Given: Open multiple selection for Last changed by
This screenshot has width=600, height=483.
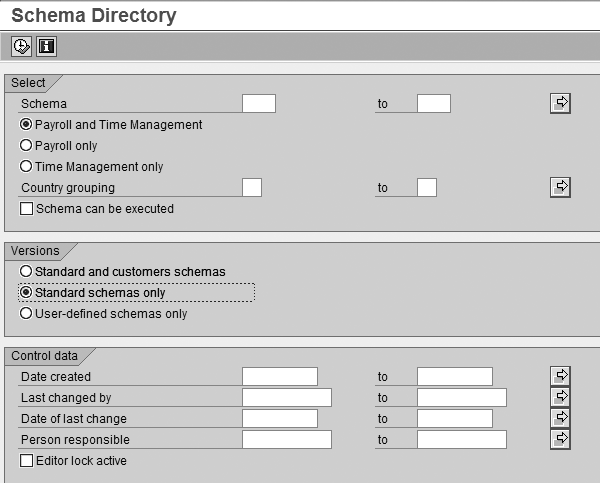Looking at the screenshot, I should [560, 397].
